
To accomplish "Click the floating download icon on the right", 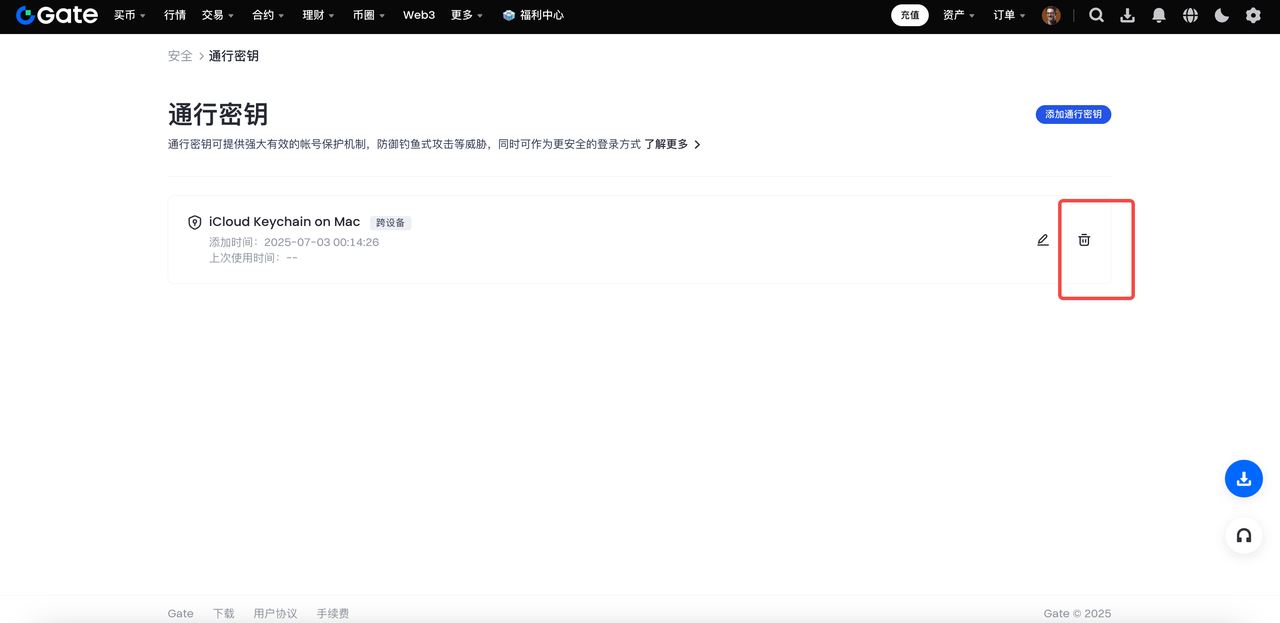I will [x=1243, y=478].
